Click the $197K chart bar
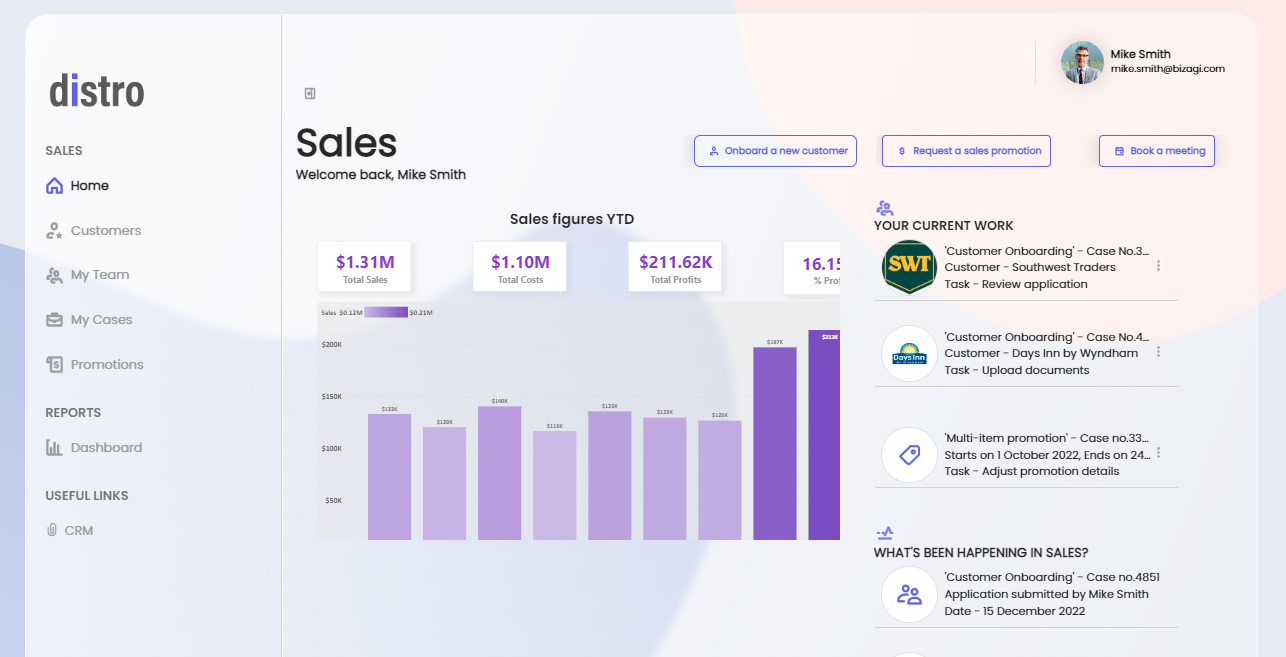This screenshot has height=657, width=1286. click(775, 443)
